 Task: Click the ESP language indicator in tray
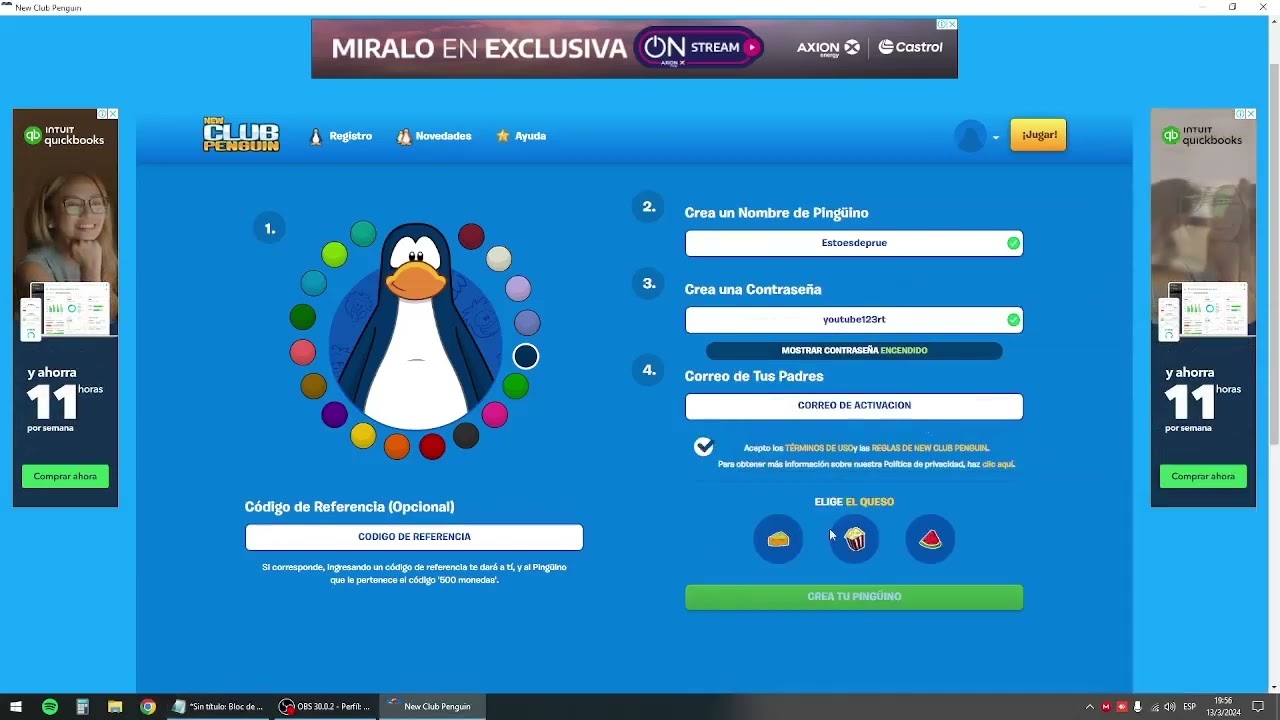(x=1190, y=707)
